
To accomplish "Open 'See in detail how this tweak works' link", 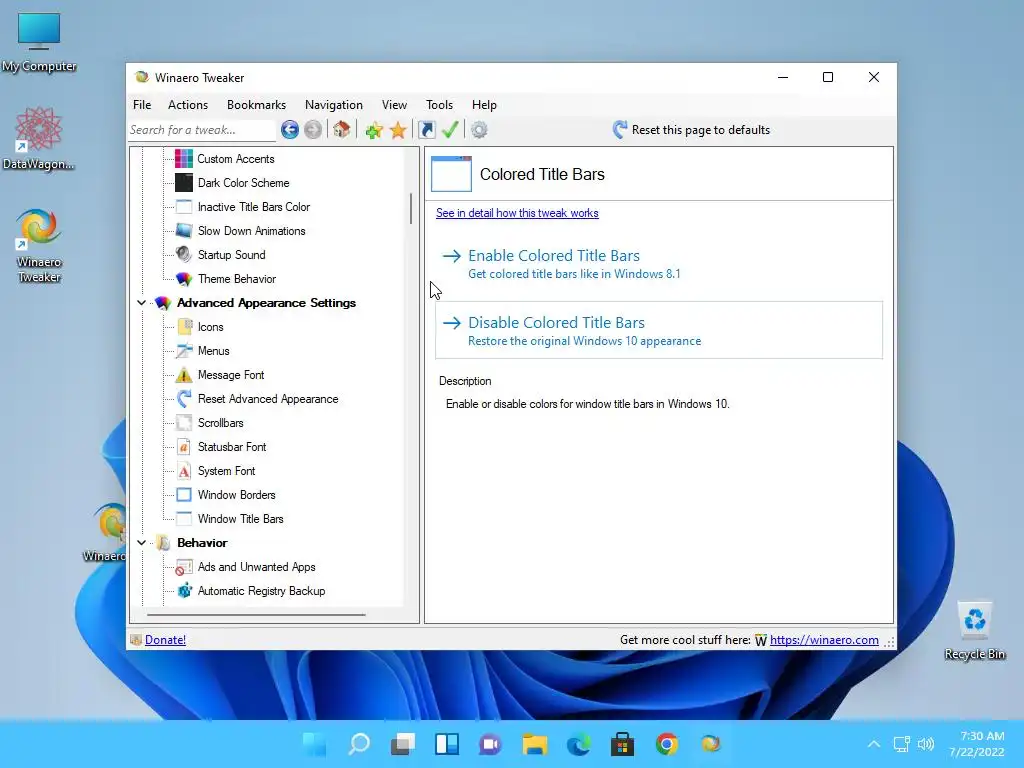I will point(517,213).
